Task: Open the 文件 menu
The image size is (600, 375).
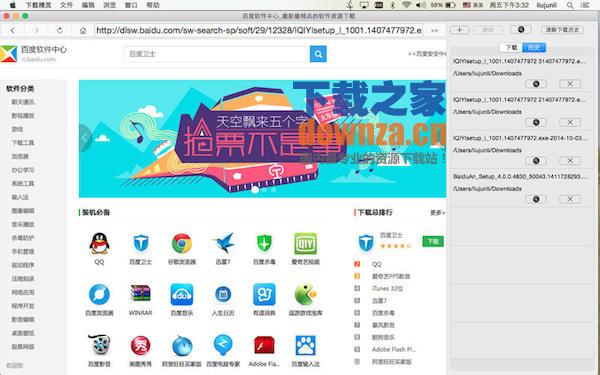Action: click(67, 5)
